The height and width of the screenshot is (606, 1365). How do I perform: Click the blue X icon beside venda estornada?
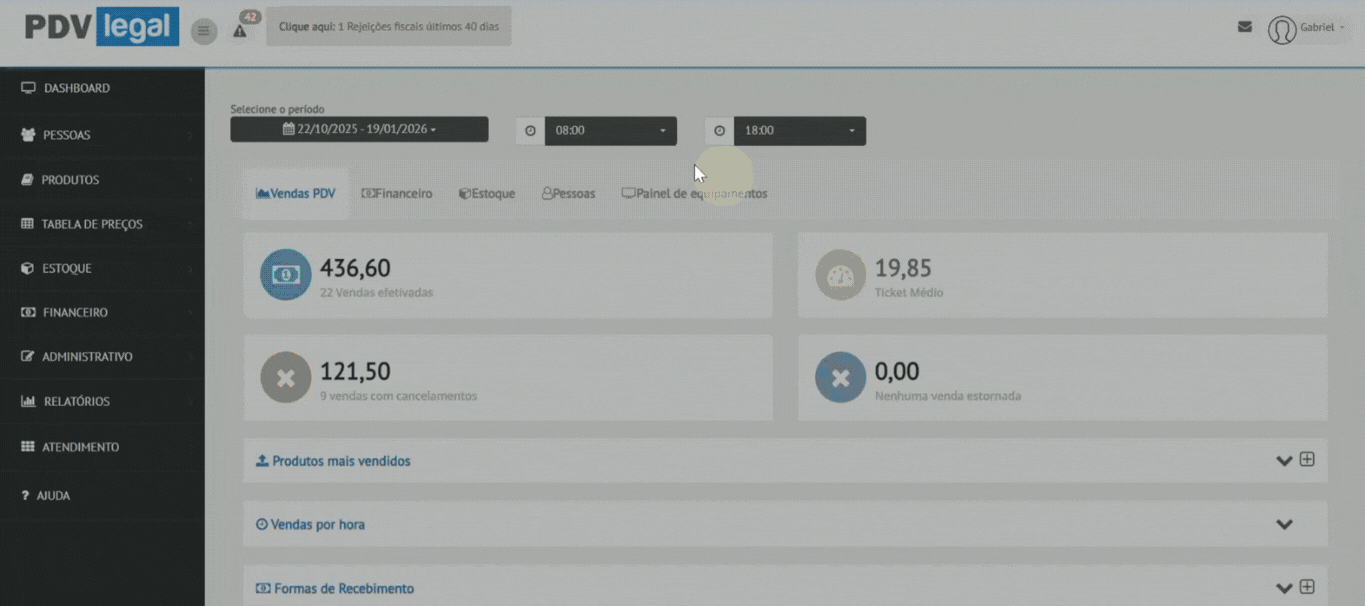coord(840,377)
